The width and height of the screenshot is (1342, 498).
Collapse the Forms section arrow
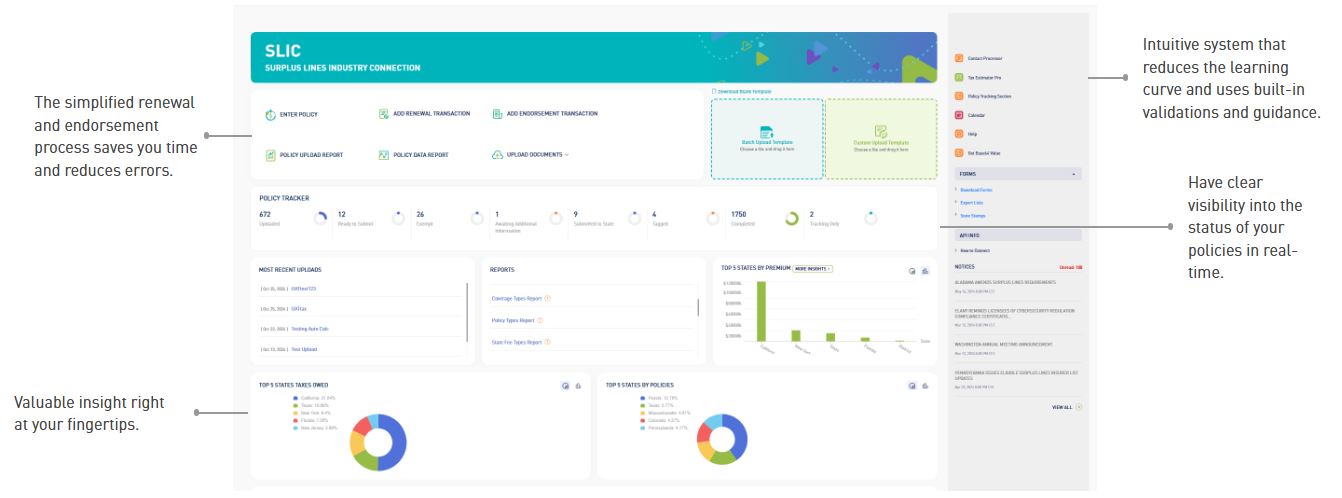point(1074,174)
